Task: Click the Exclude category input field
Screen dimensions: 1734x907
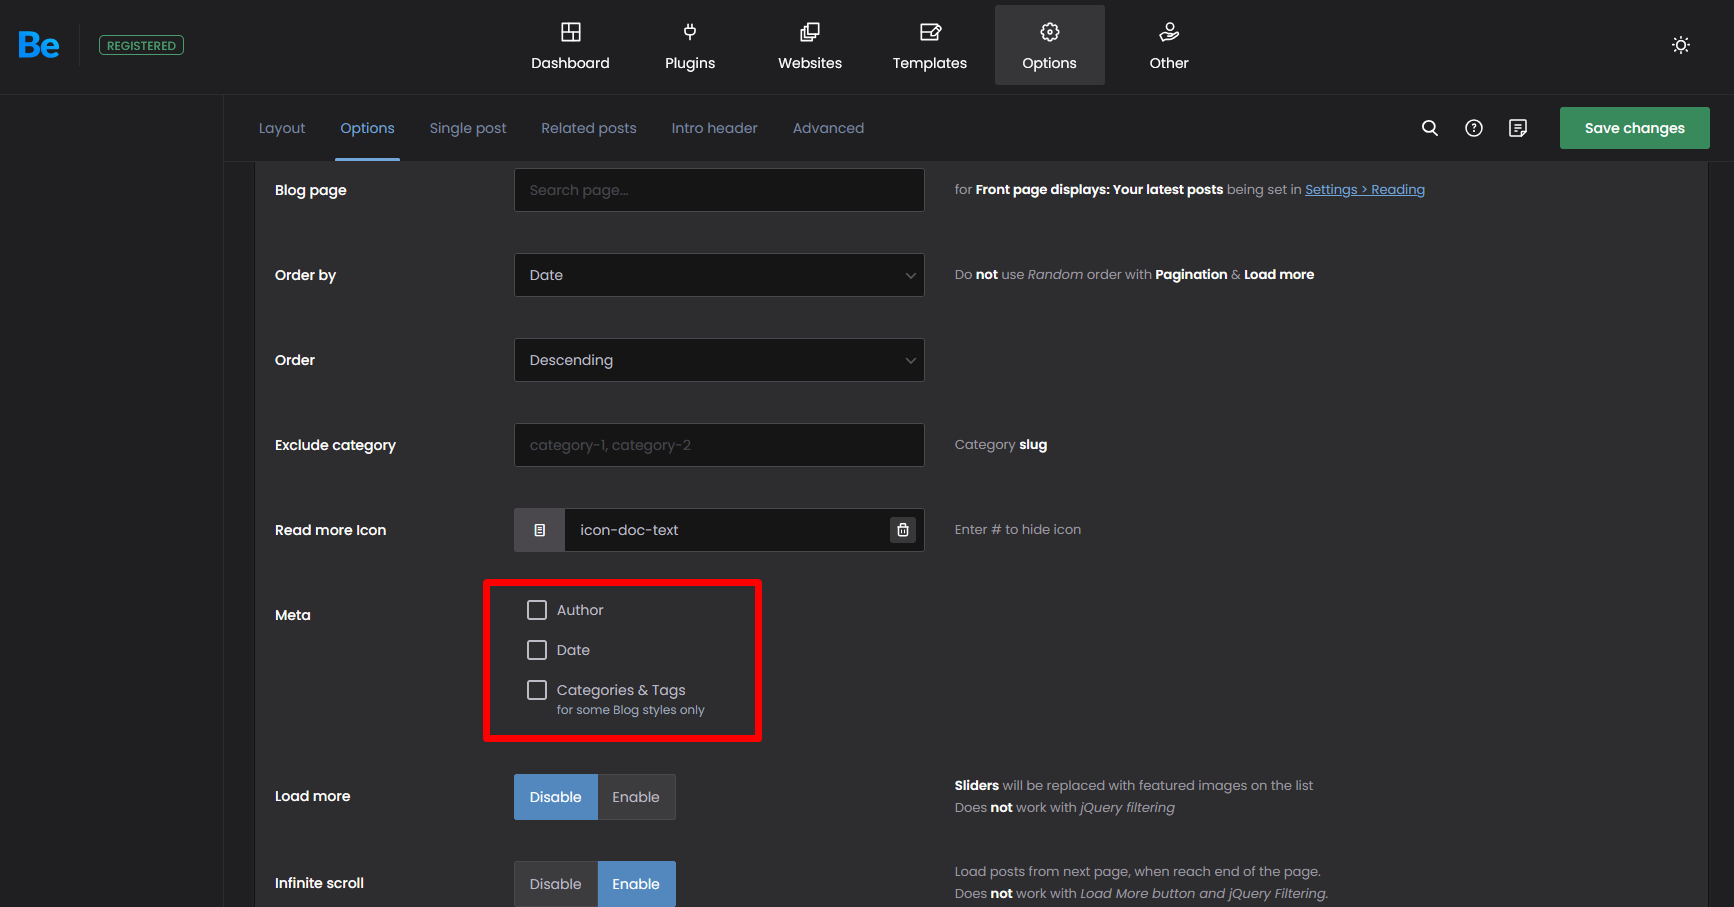Action: point(719,445)
